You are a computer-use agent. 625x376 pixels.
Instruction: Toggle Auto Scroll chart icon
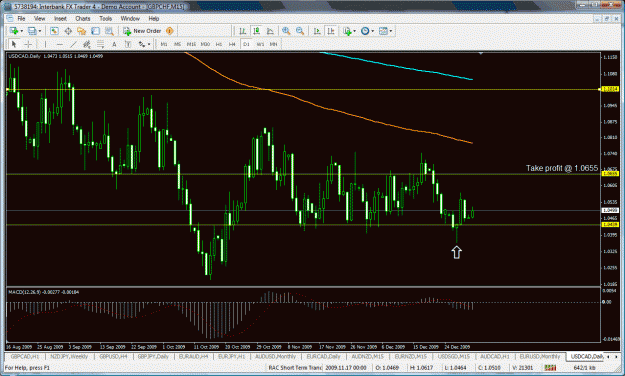(317, 31)
